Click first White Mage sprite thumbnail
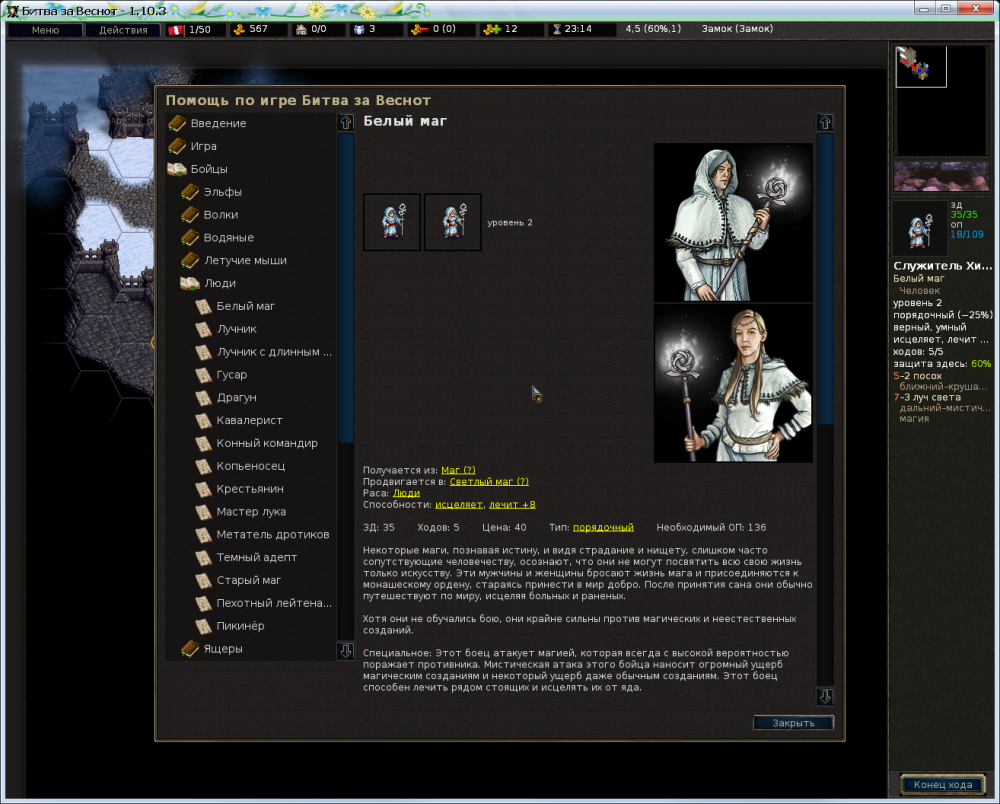1000x804 pixels. click(392, 223)
